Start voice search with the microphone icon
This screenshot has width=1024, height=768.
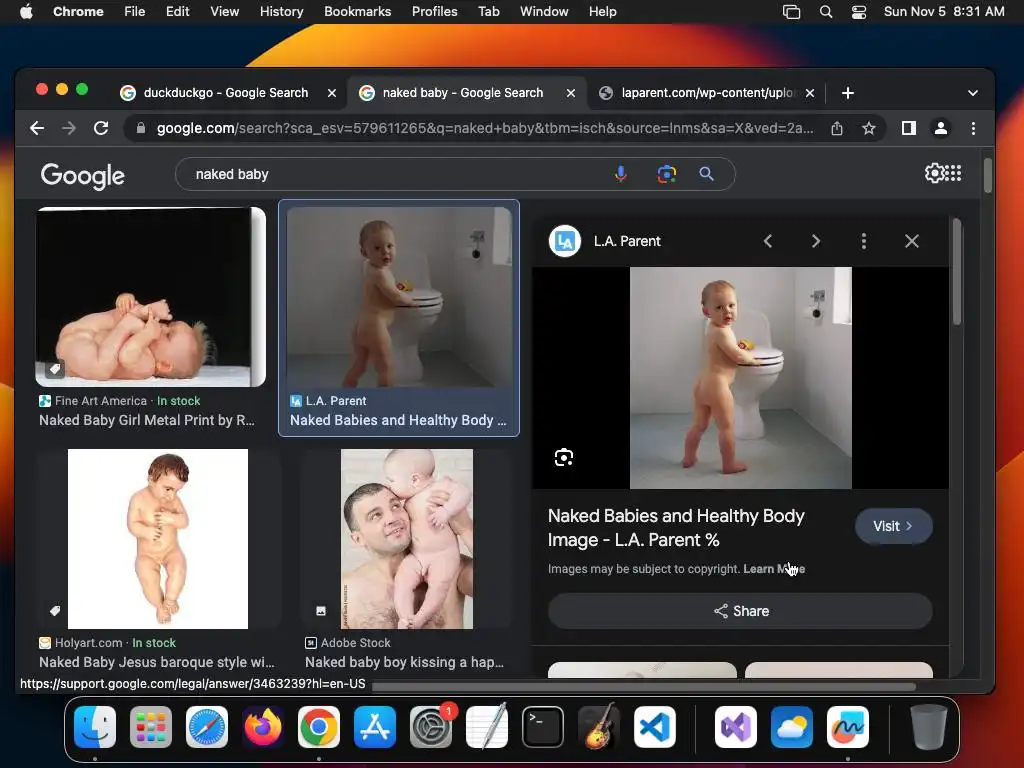[x=620, y=174]
